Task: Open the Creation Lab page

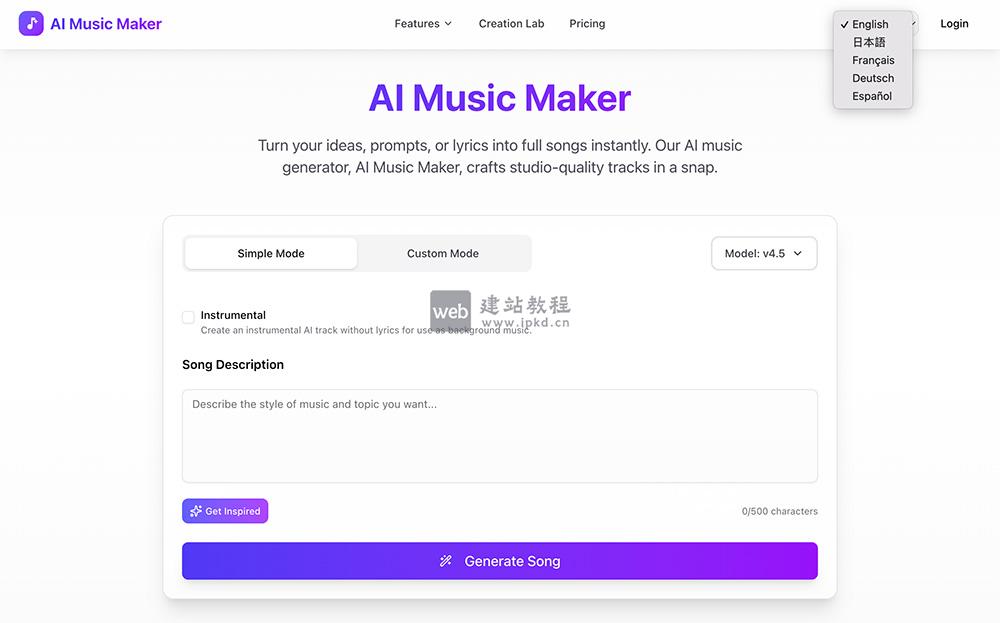Action: pos(511,23)
